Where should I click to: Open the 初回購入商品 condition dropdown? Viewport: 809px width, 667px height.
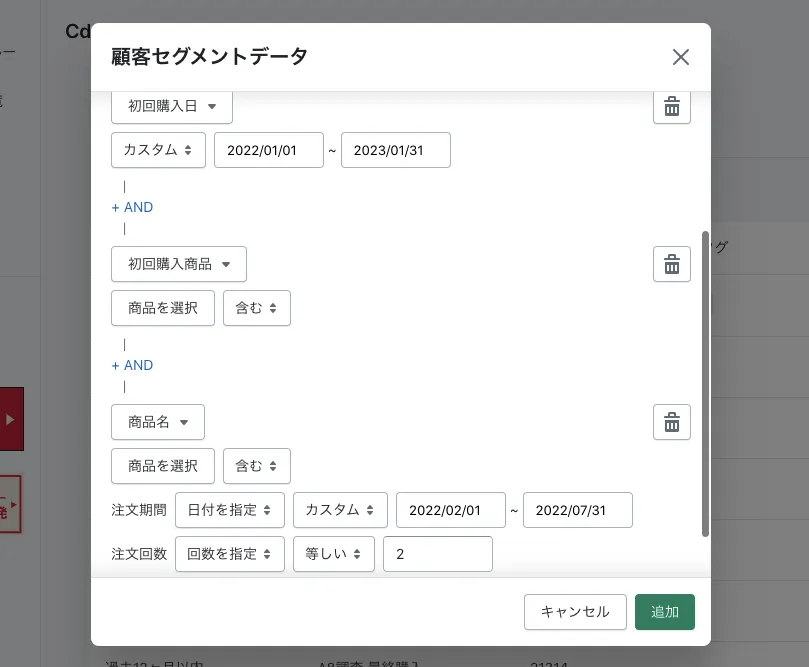pyautogui.click(x=179, y=264)
